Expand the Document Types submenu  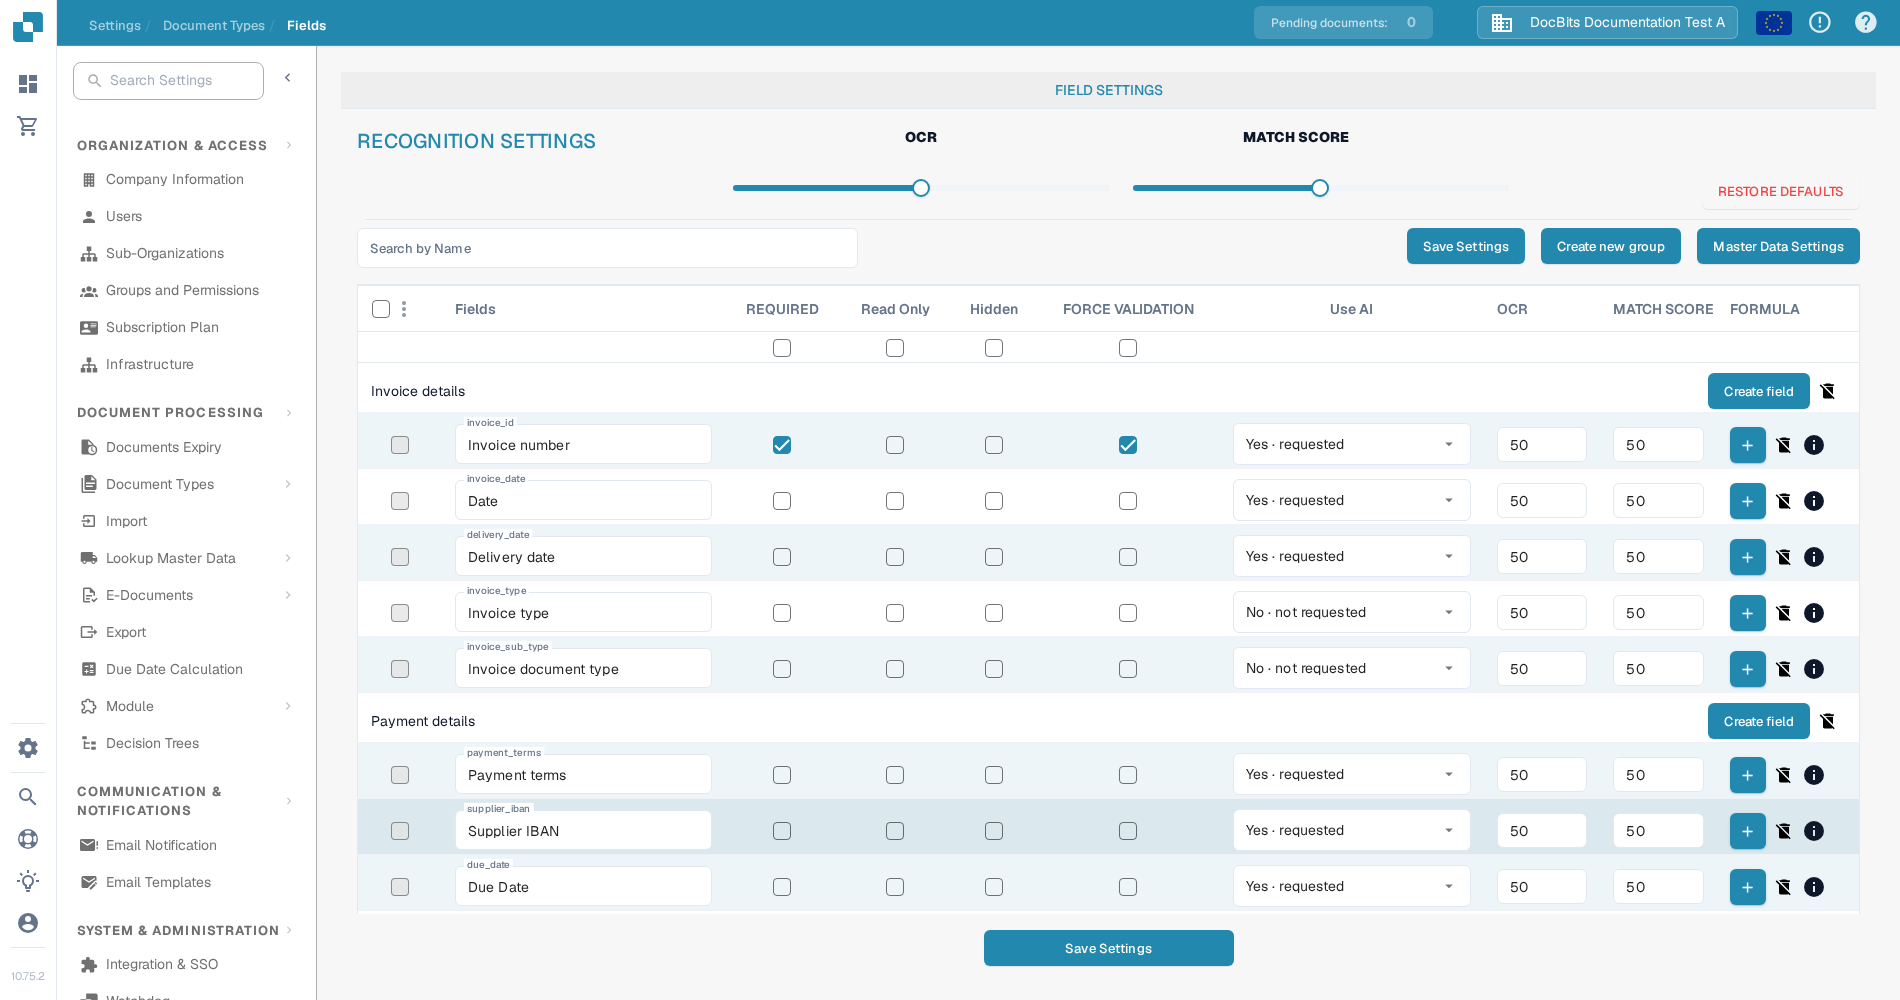click(x=288, y=484)
